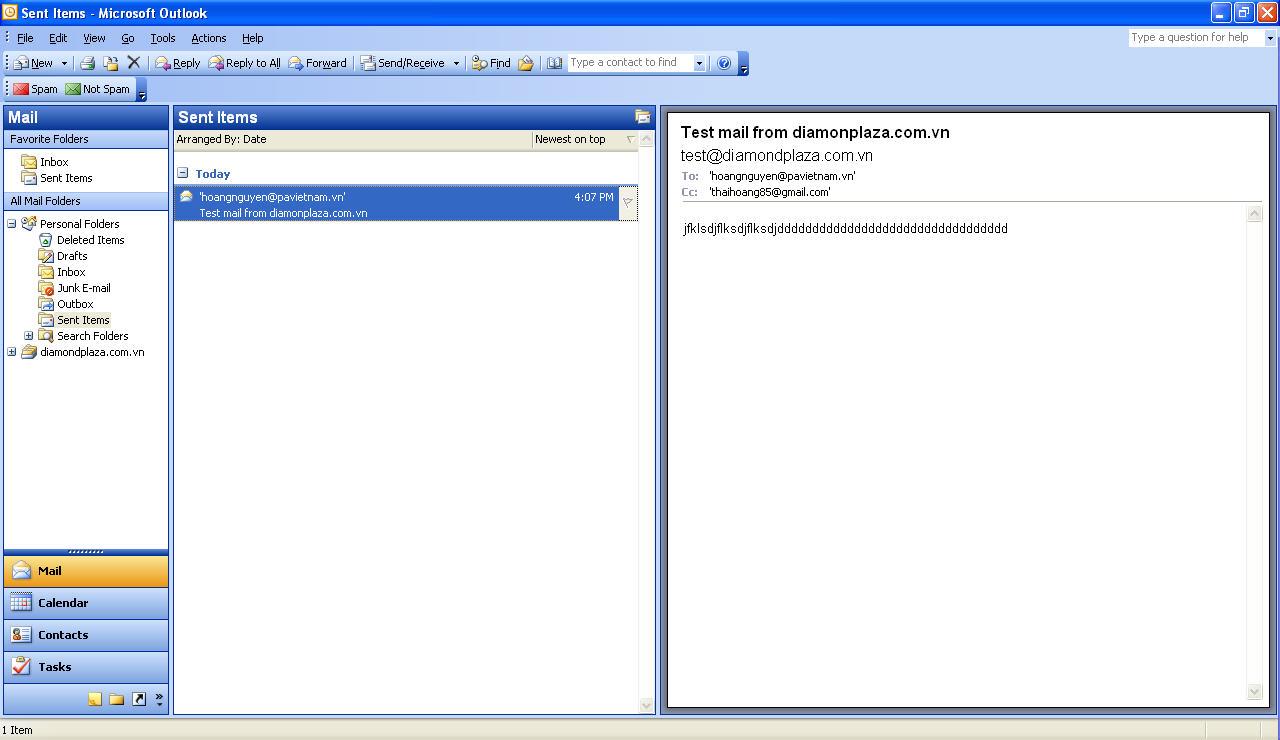Open the Address Book icon
Screen dimensions: 1280x740
(554, 63)
